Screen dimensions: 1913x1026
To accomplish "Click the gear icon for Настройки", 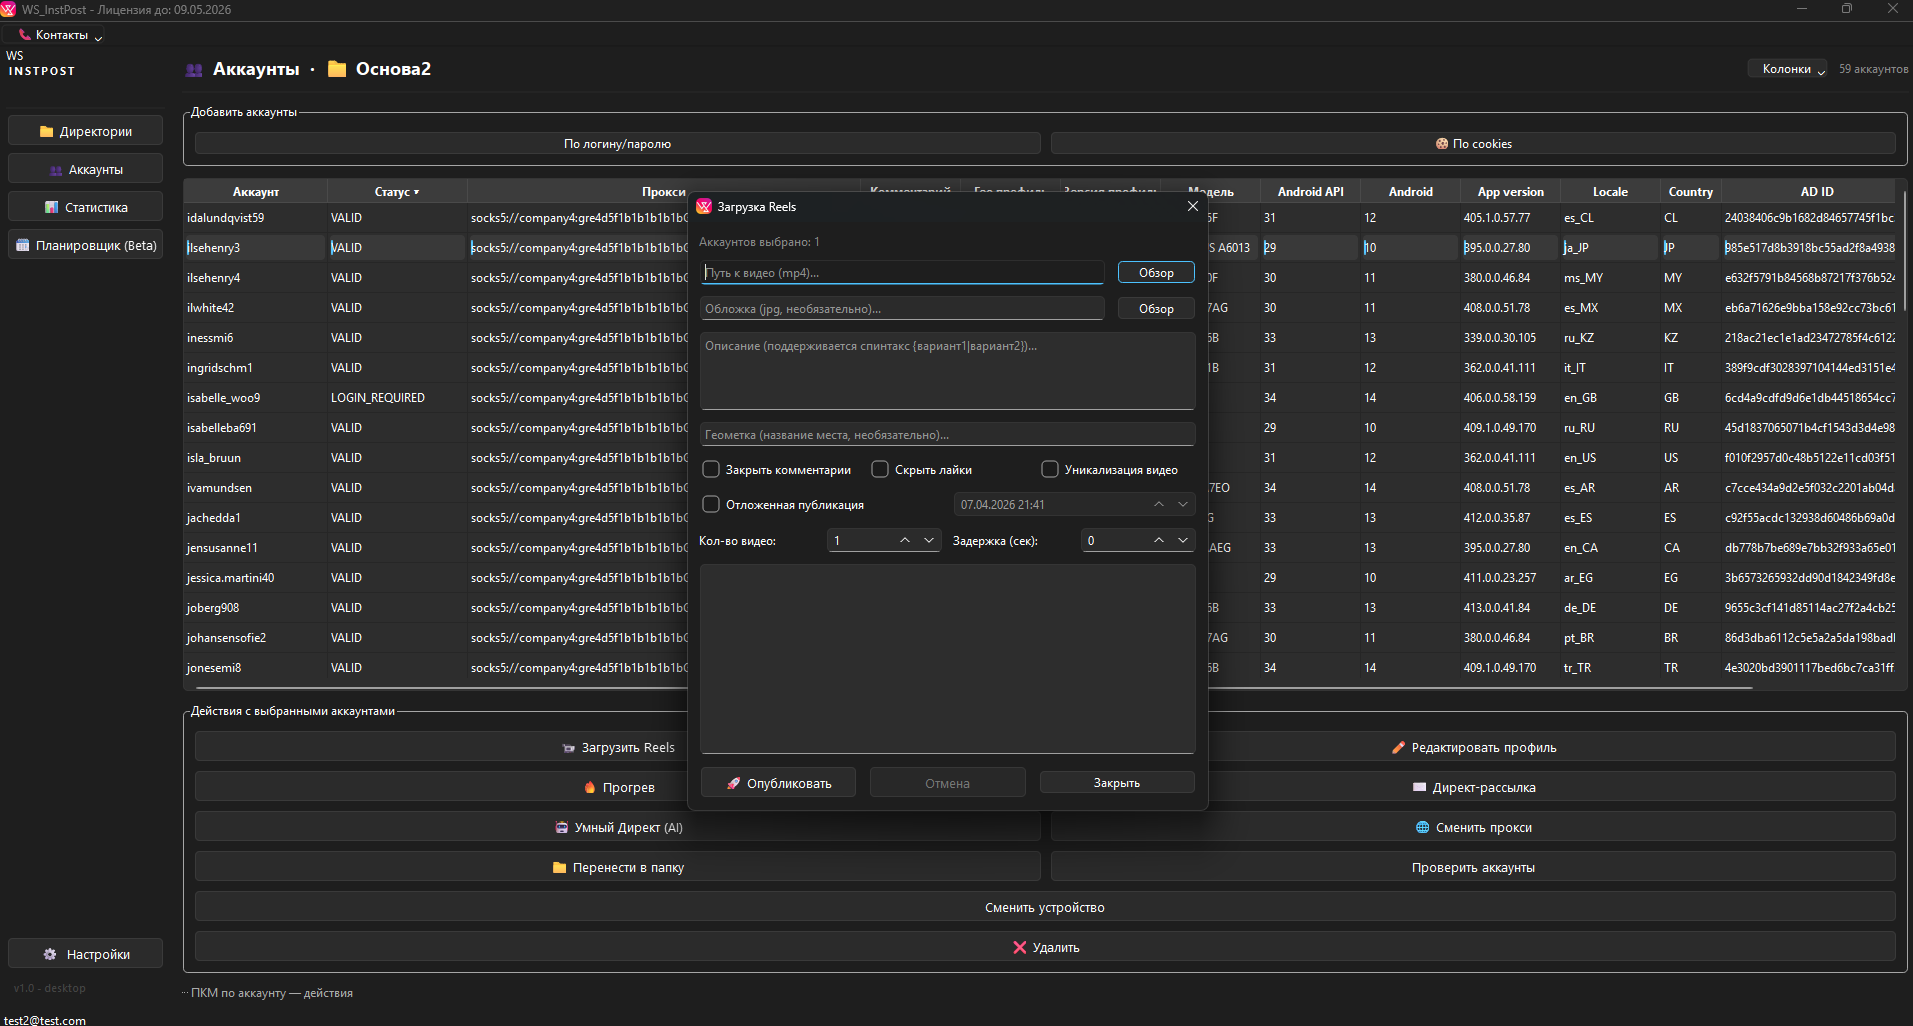I will [50, 954].
